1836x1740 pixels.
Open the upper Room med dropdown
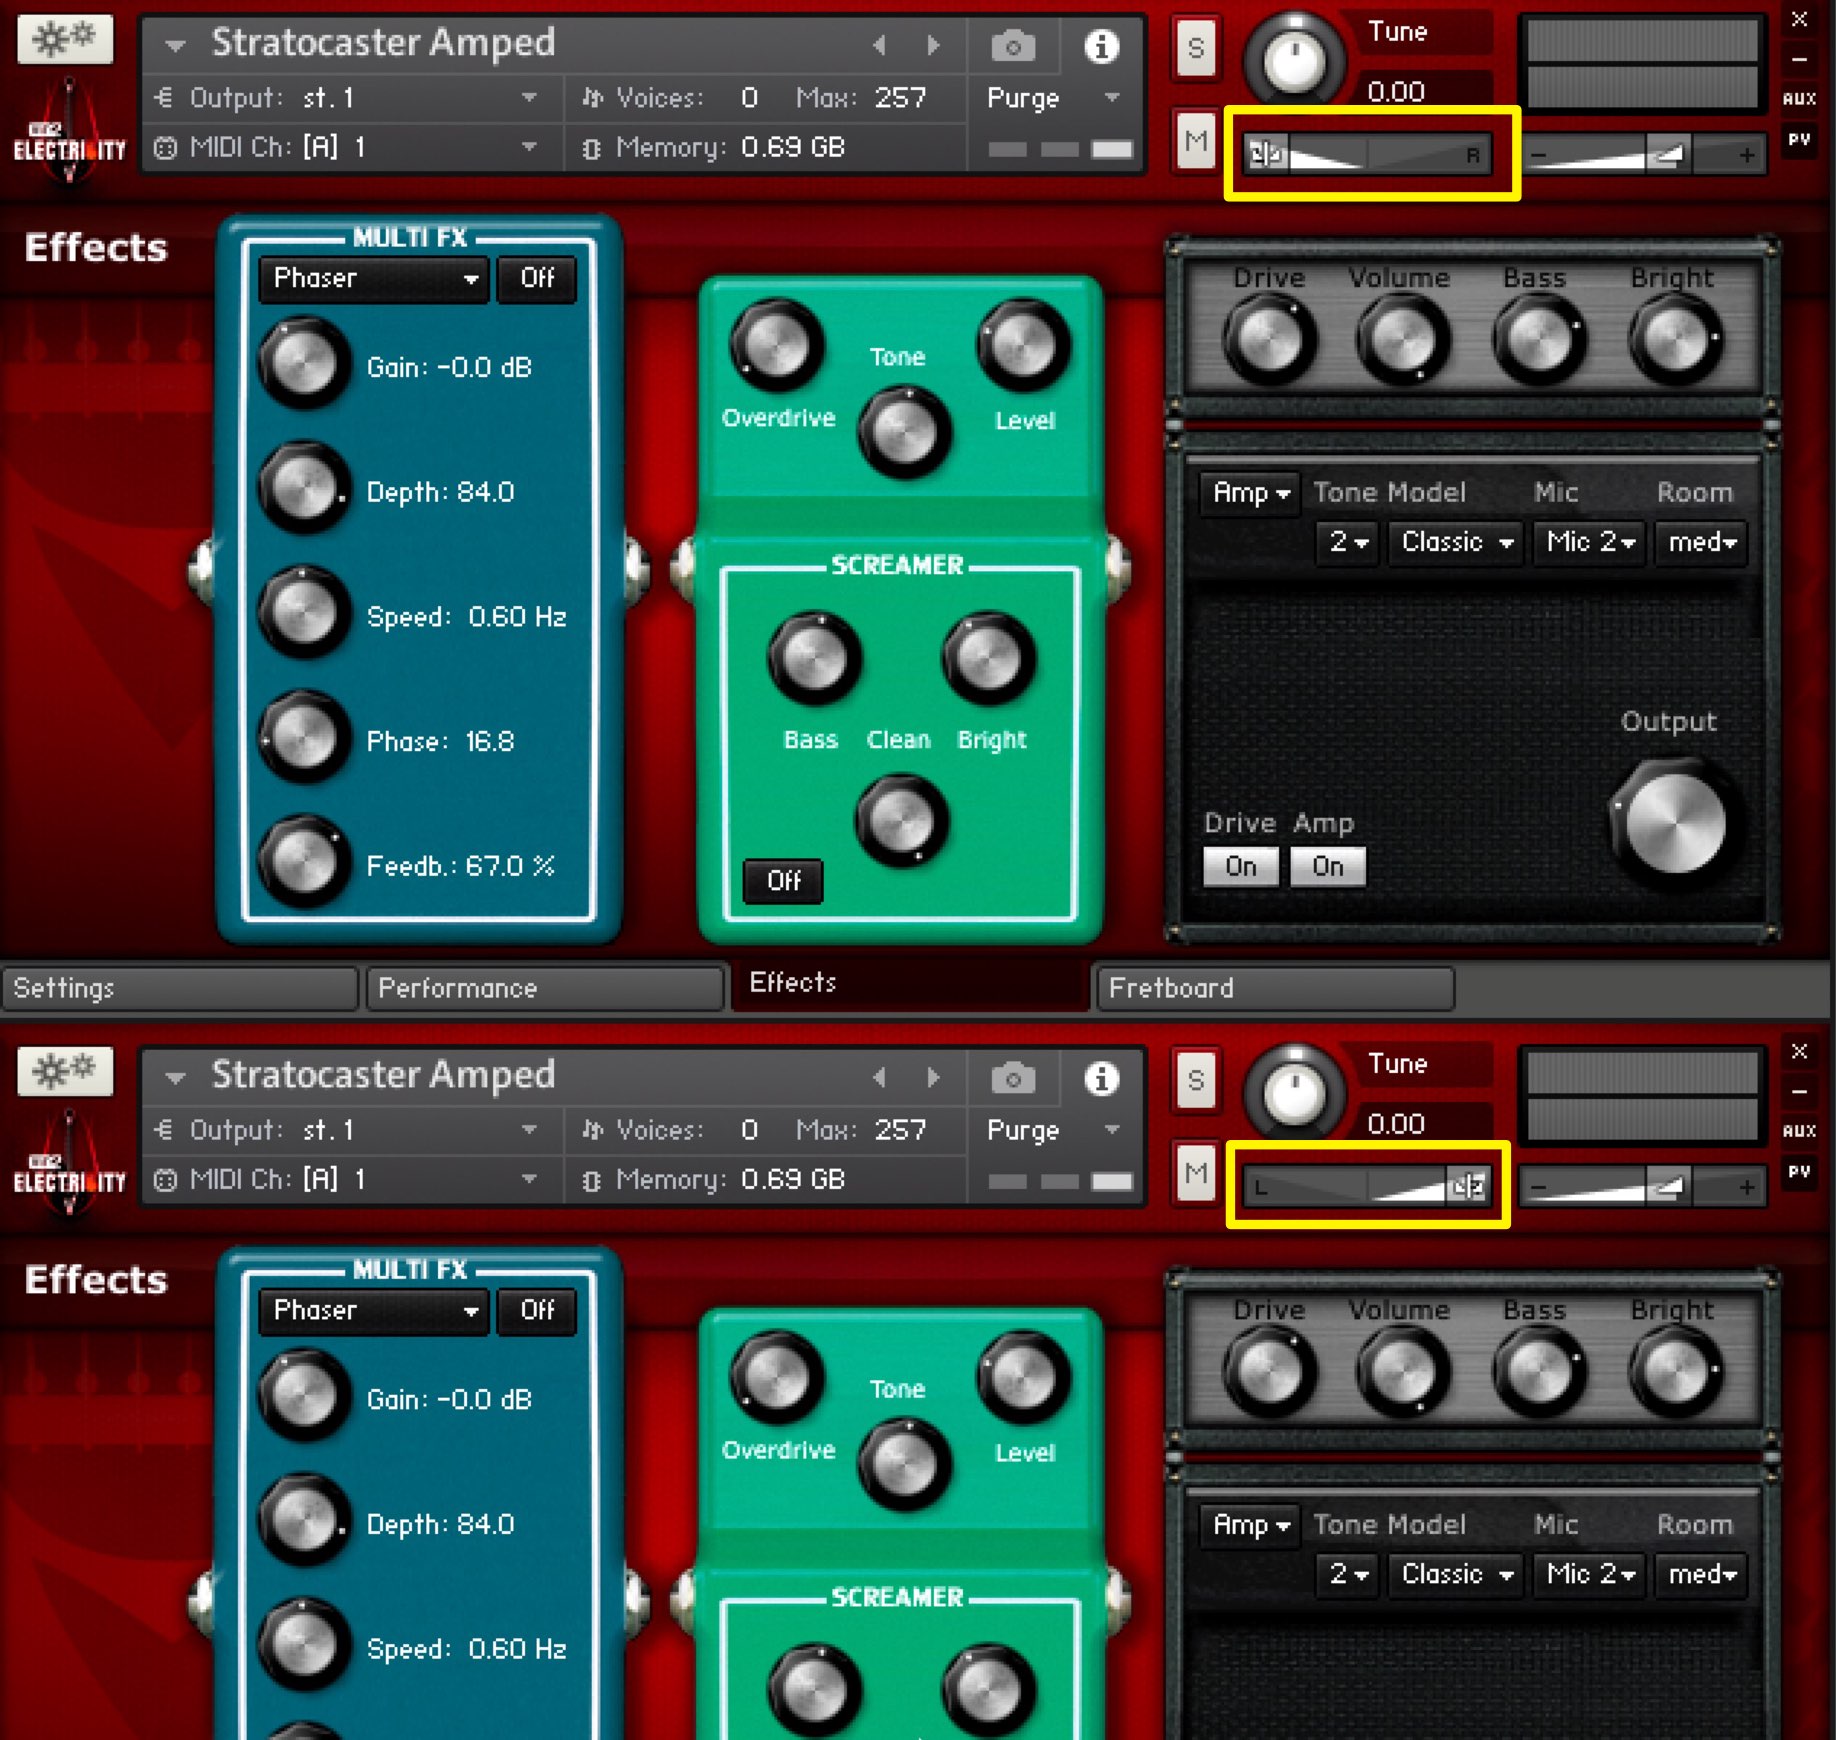click(1701, 542)
